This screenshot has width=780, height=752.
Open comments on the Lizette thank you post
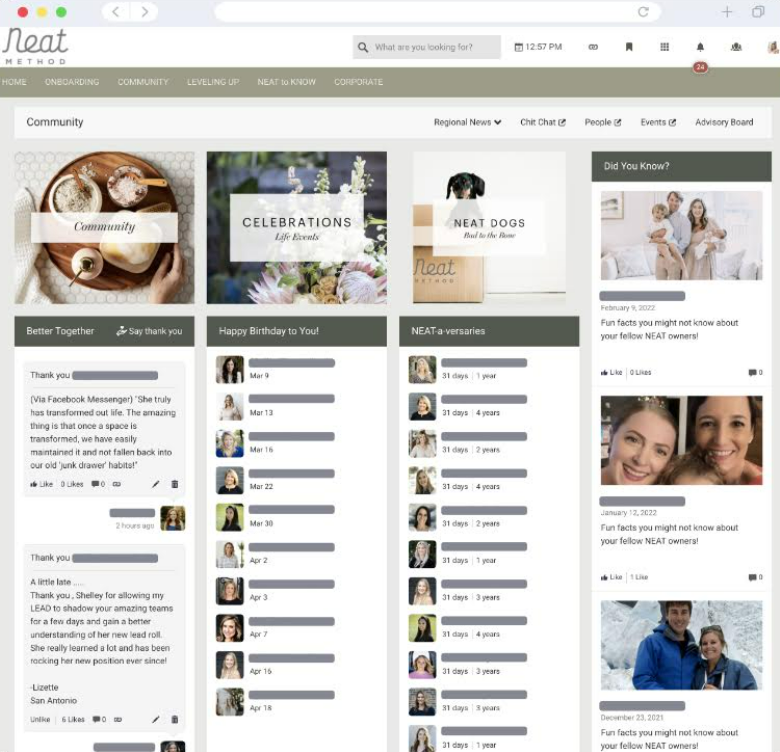99,719
